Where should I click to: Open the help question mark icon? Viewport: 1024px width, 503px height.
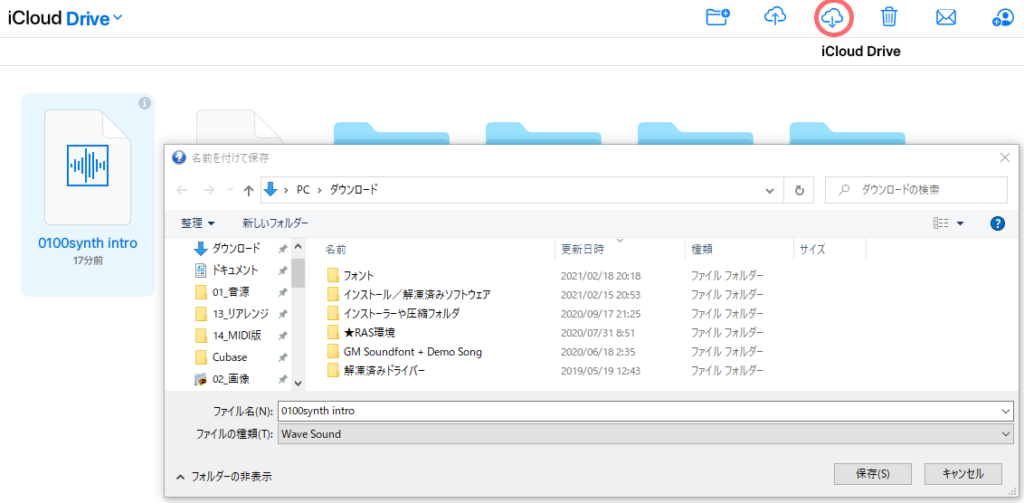pyautogui.click(x=996, y=223)
